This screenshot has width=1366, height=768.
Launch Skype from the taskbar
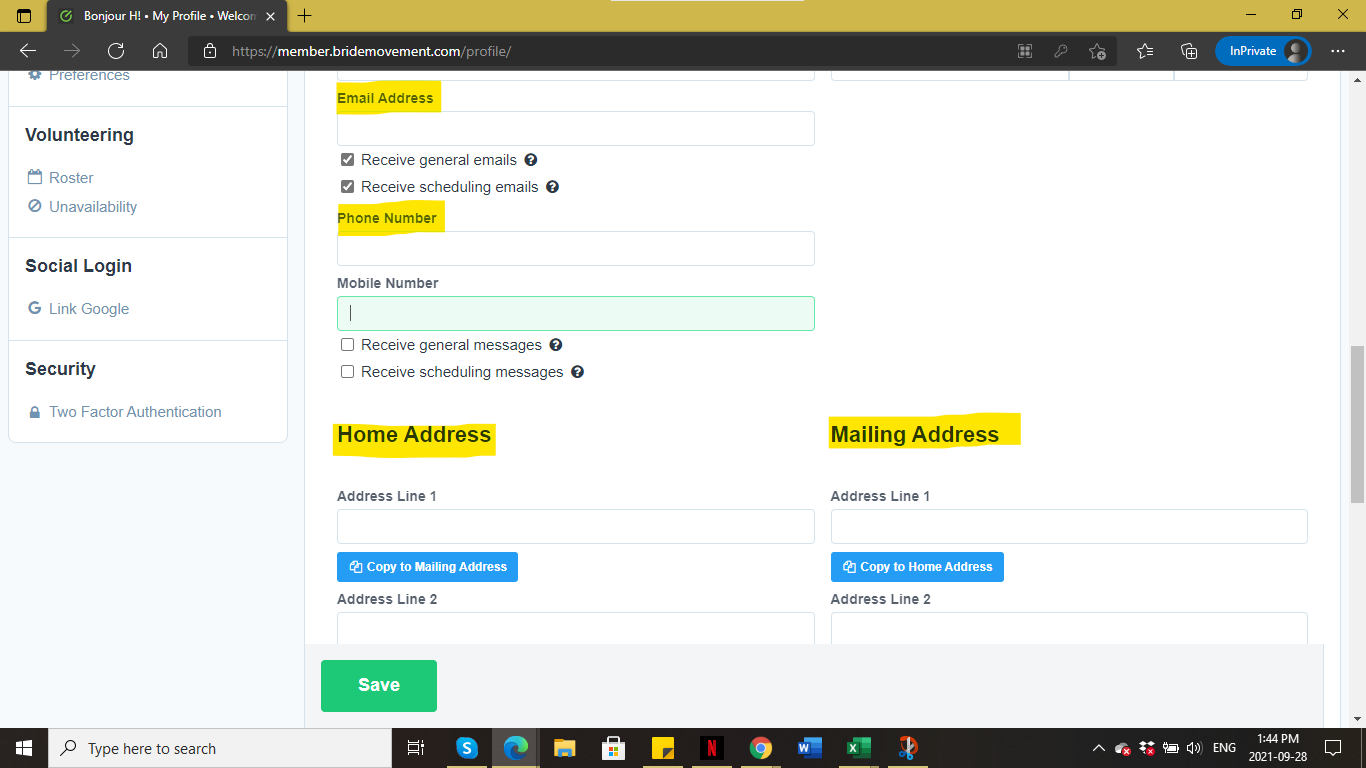(x=467, y=748)
